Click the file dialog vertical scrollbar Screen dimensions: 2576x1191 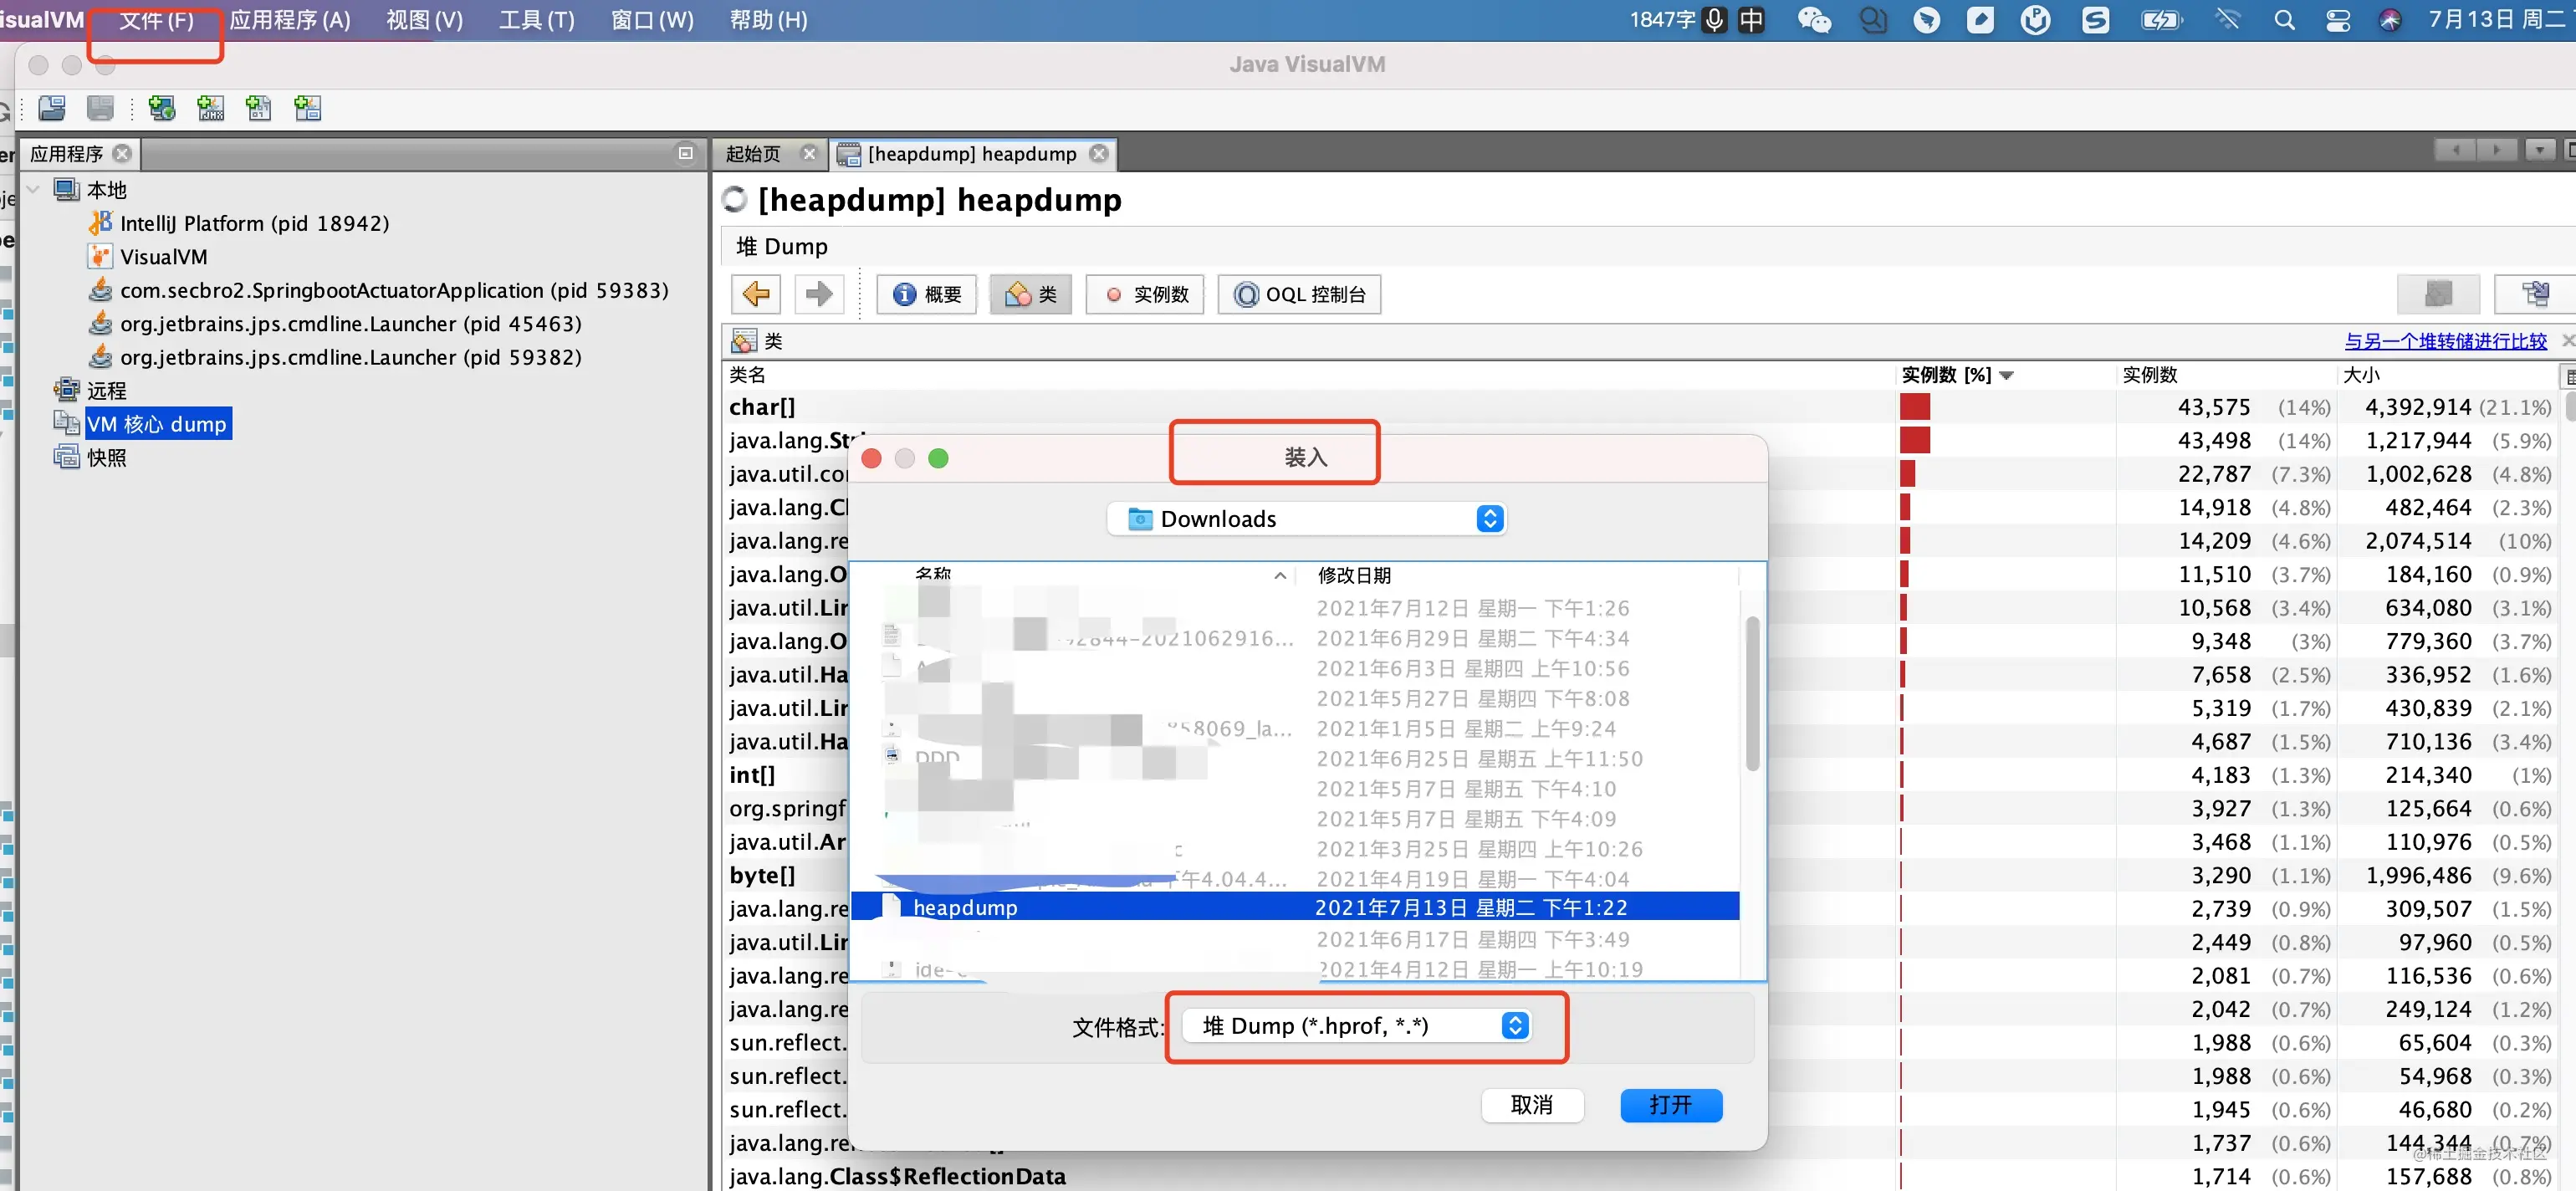click(x=1752, y=693)
